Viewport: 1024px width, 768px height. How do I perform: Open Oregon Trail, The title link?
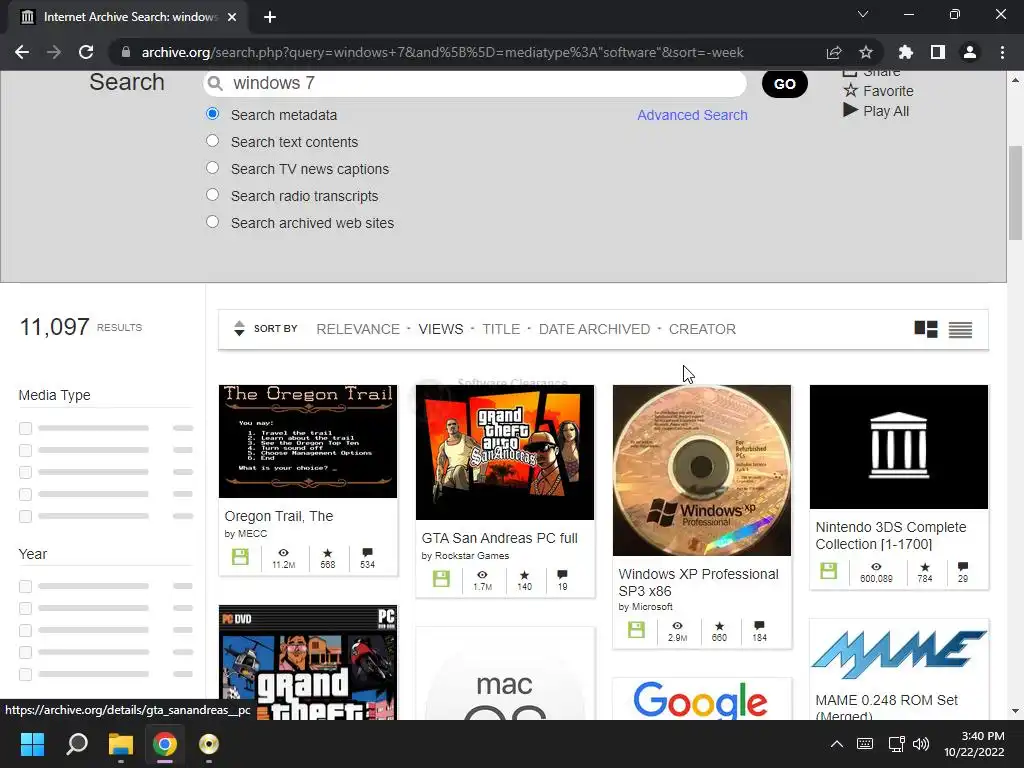[279, 516]
